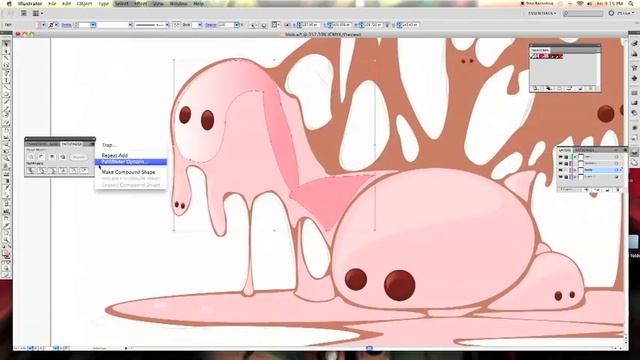Open Swatch Libraries menu icon in Swatches panel
This screenshot has height=360, width=640.
(x=535, y=89)
